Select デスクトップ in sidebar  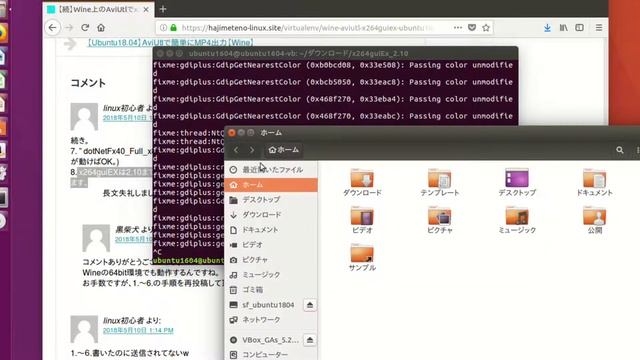pos(271,200)
